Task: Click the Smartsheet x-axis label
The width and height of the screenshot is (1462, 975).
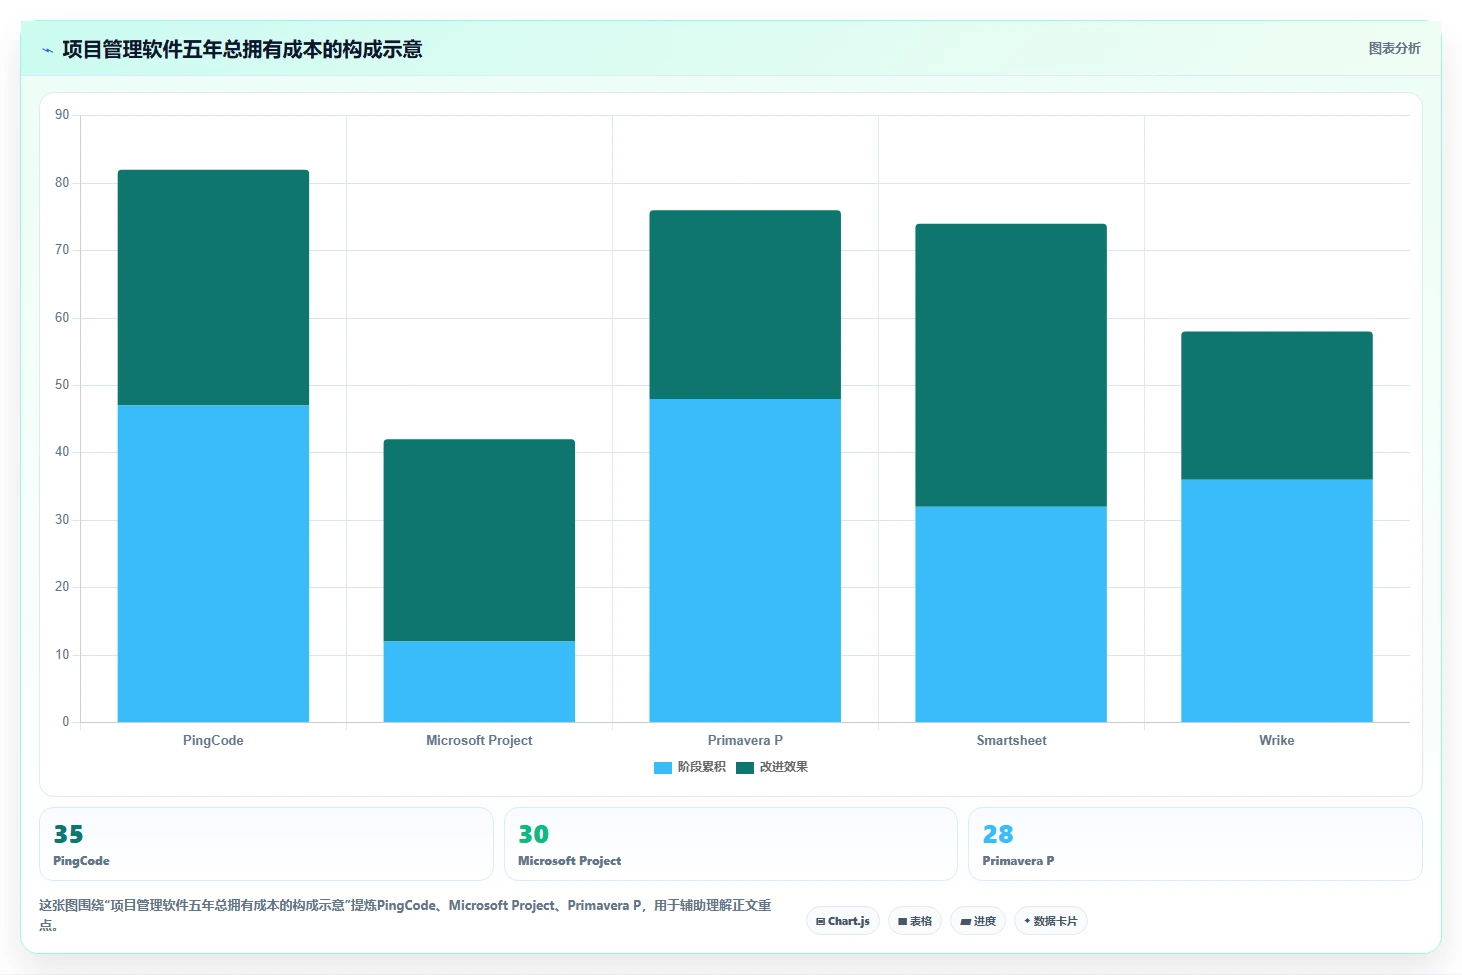Action: pyautogui.click(x=1011, y=740)
